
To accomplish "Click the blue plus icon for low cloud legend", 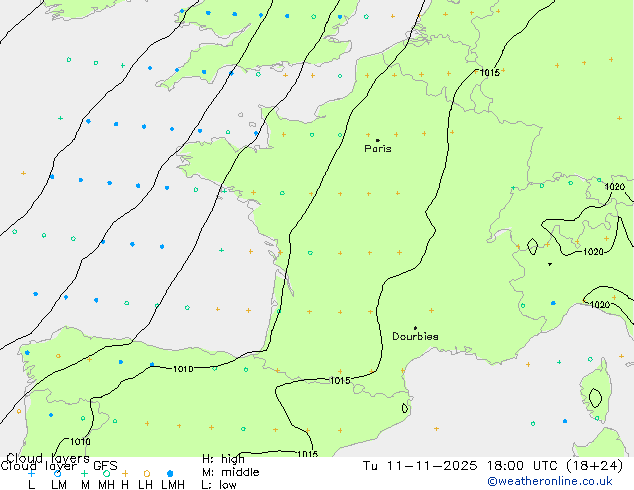I will (x=31, y=473).
